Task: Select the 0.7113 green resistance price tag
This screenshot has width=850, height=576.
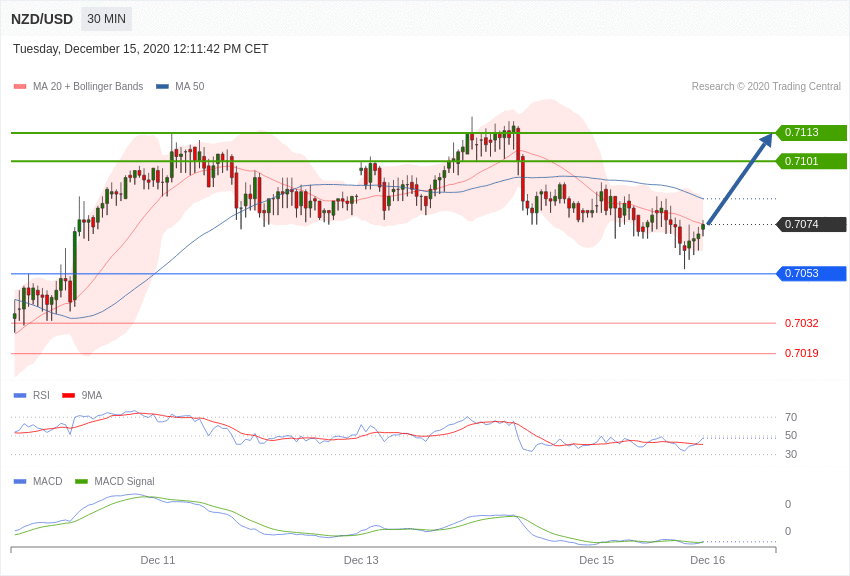Action: [811, 132]
